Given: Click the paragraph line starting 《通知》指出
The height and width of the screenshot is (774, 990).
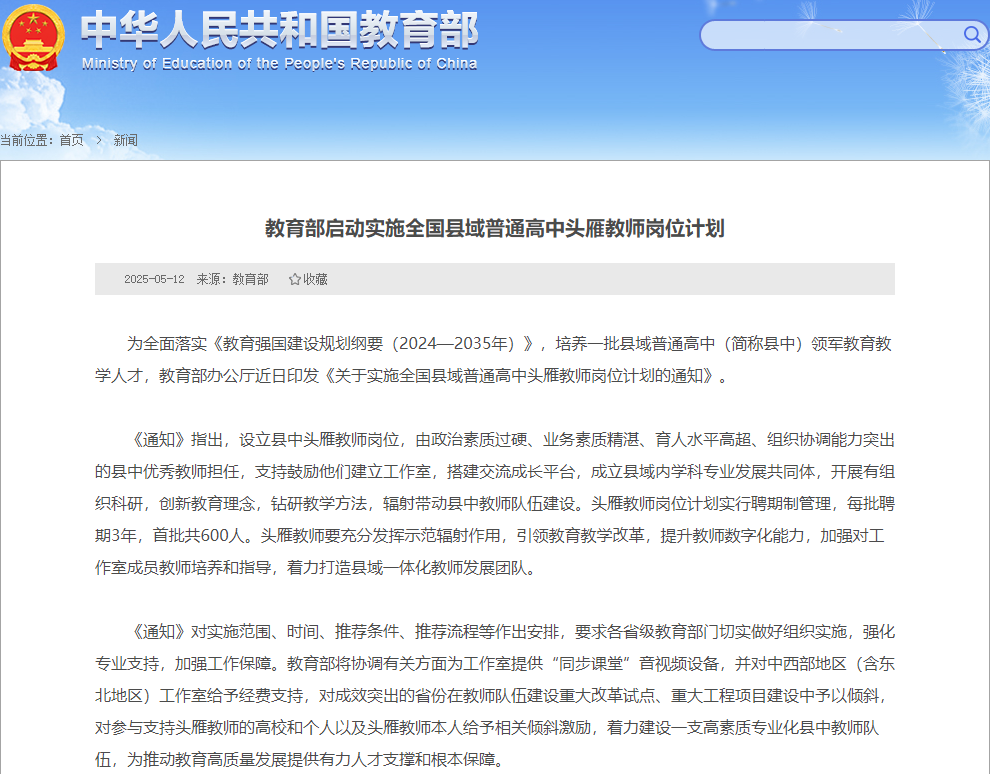Looking at the screenshot, I should coord(511,439).
